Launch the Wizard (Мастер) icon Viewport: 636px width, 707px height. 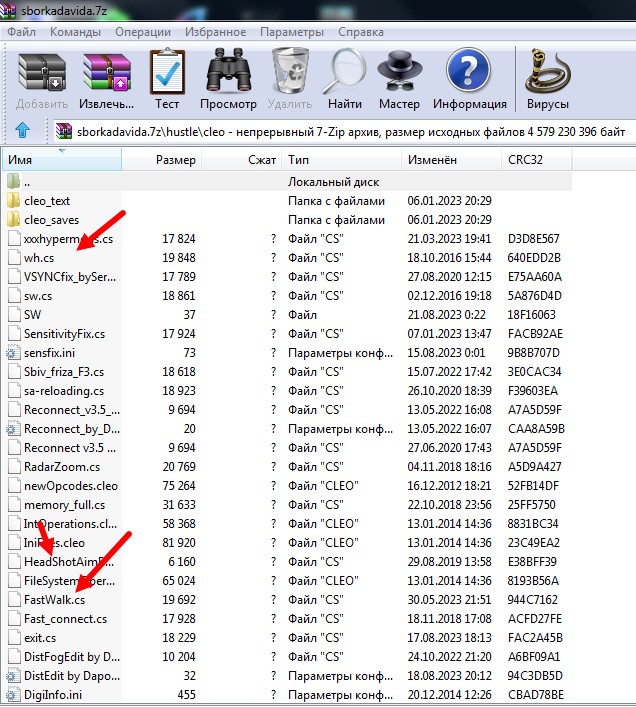[399, 74]
